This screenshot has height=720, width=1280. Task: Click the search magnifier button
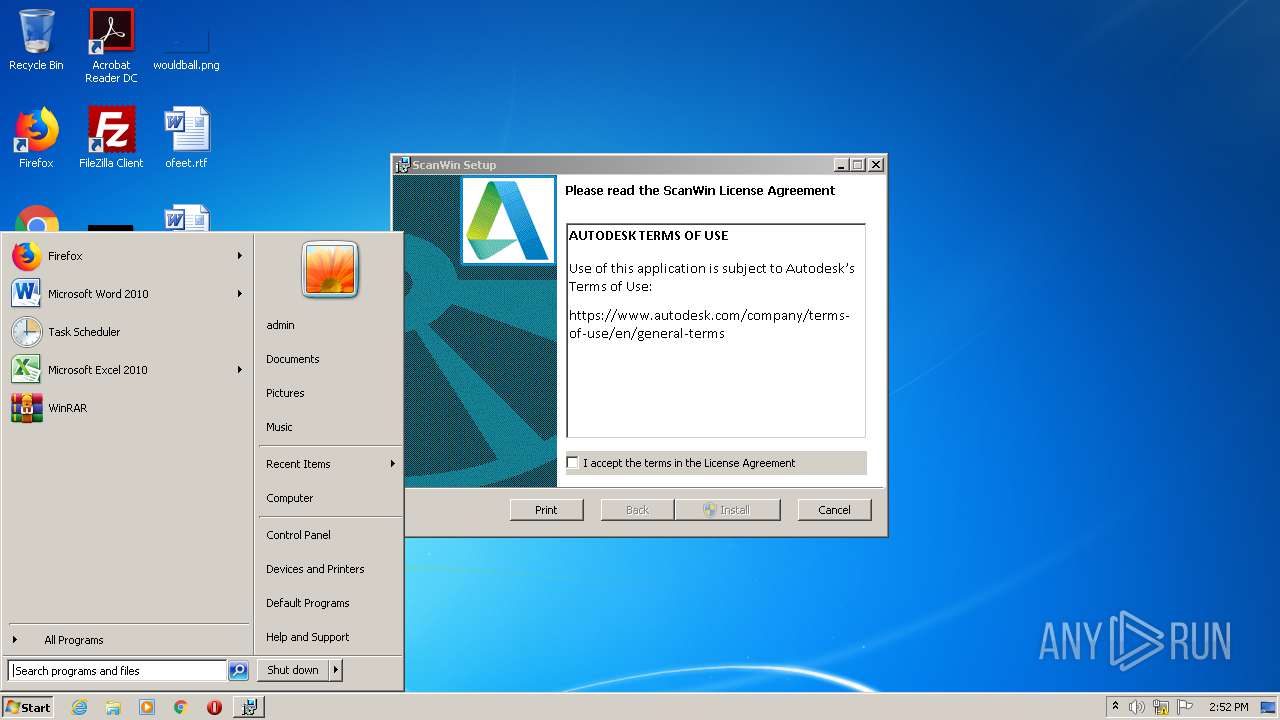pyautogui.click(x=238, y=671)
